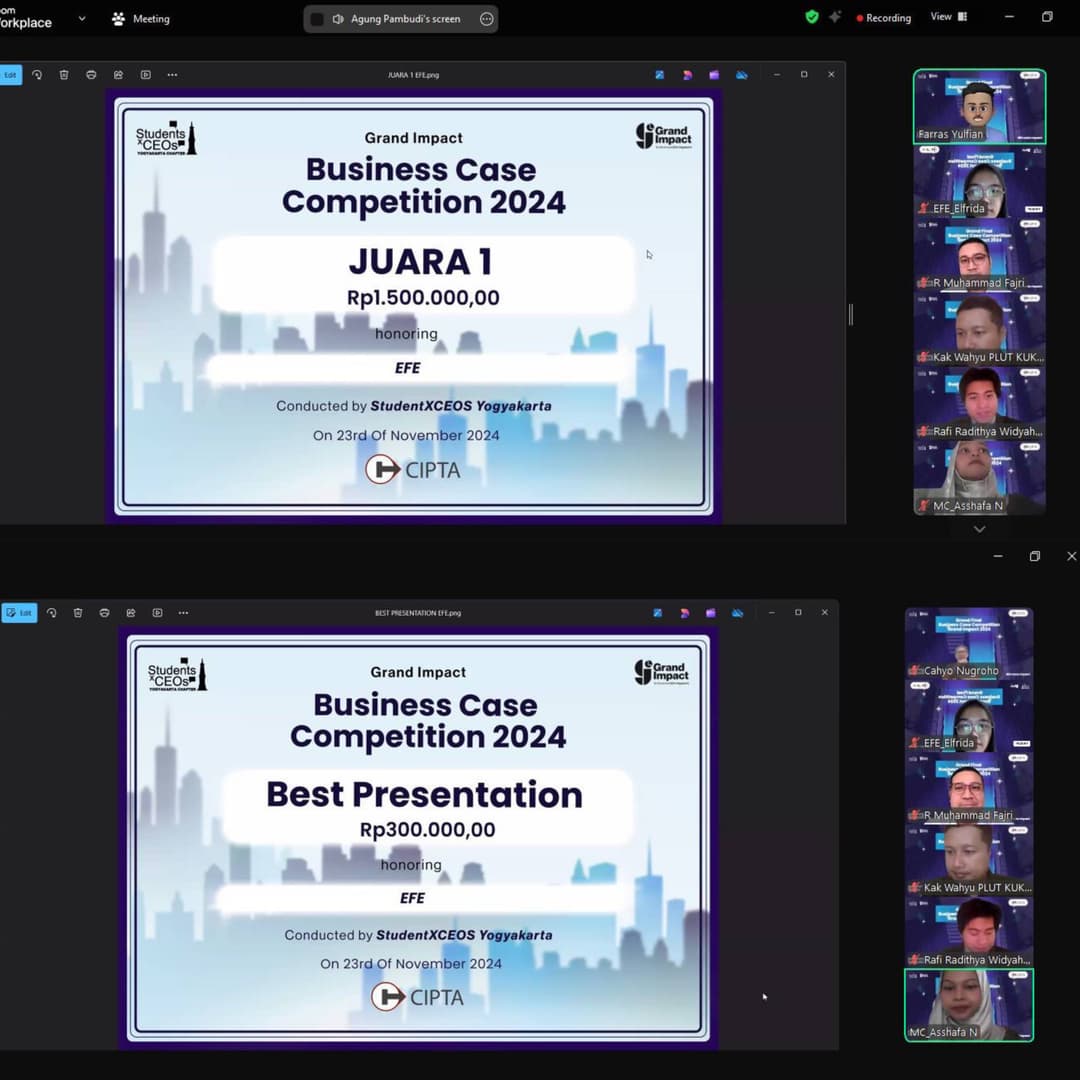Expand the chevron next to Workplace
This screenshot has height=1080, width=1080.
(82, 18)
